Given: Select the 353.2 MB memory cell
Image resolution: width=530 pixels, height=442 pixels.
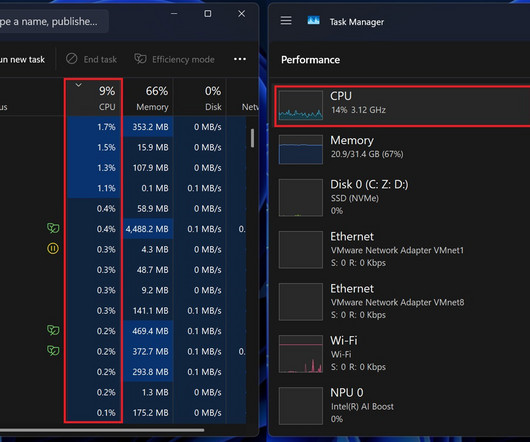Looking at the screenshot, I should [148, 127].
